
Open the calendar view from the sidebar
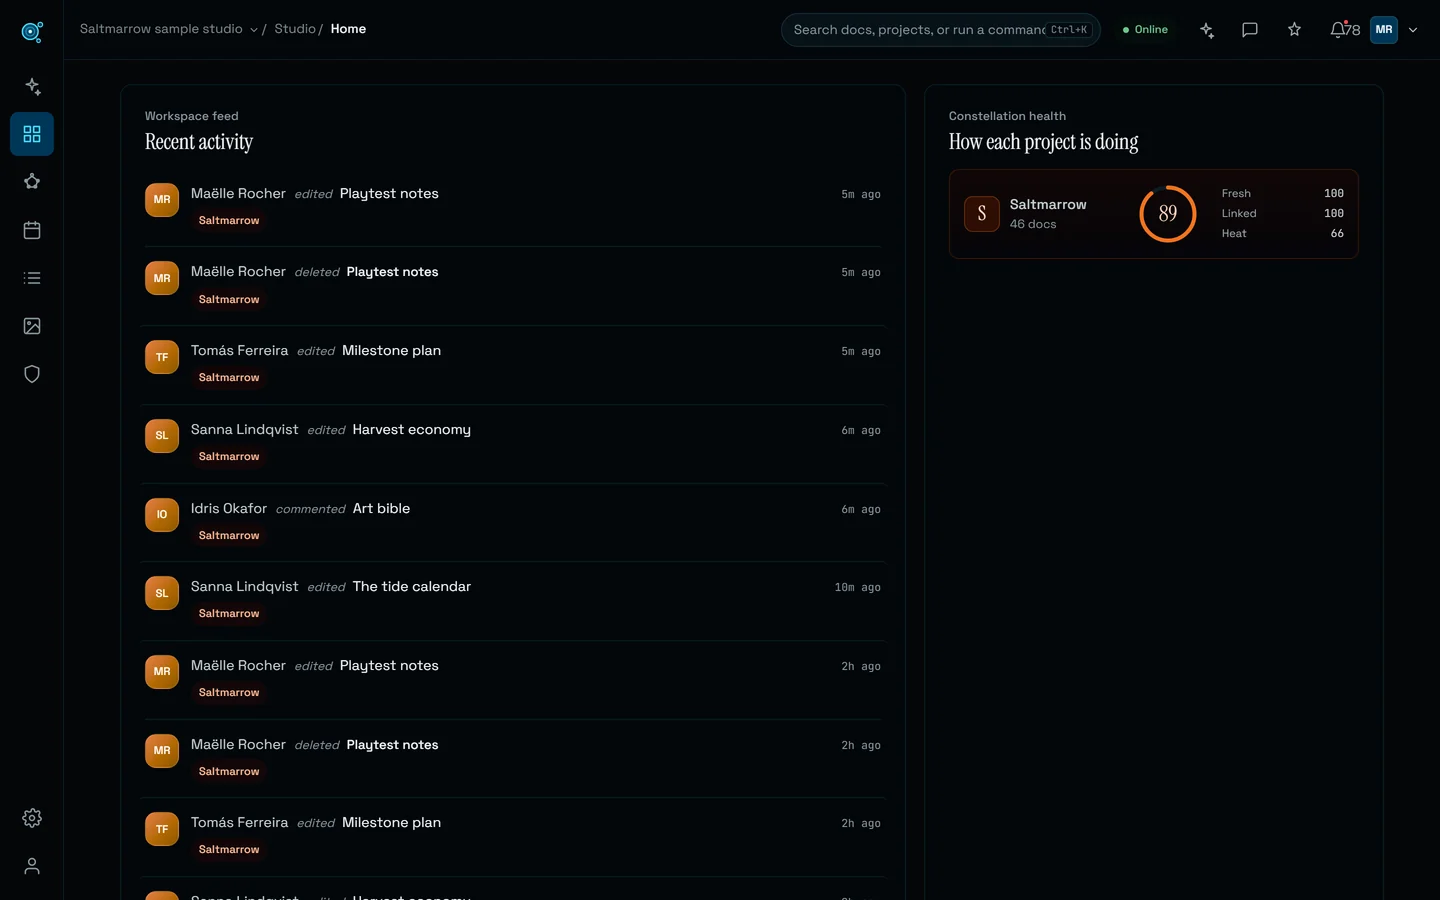32,230
